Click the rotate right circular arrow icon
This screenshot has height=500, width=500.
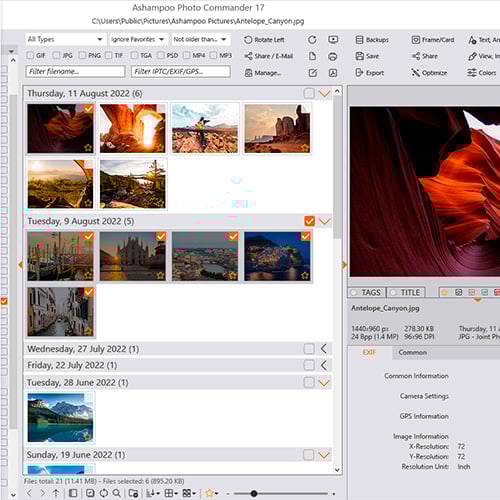point(312,40)
